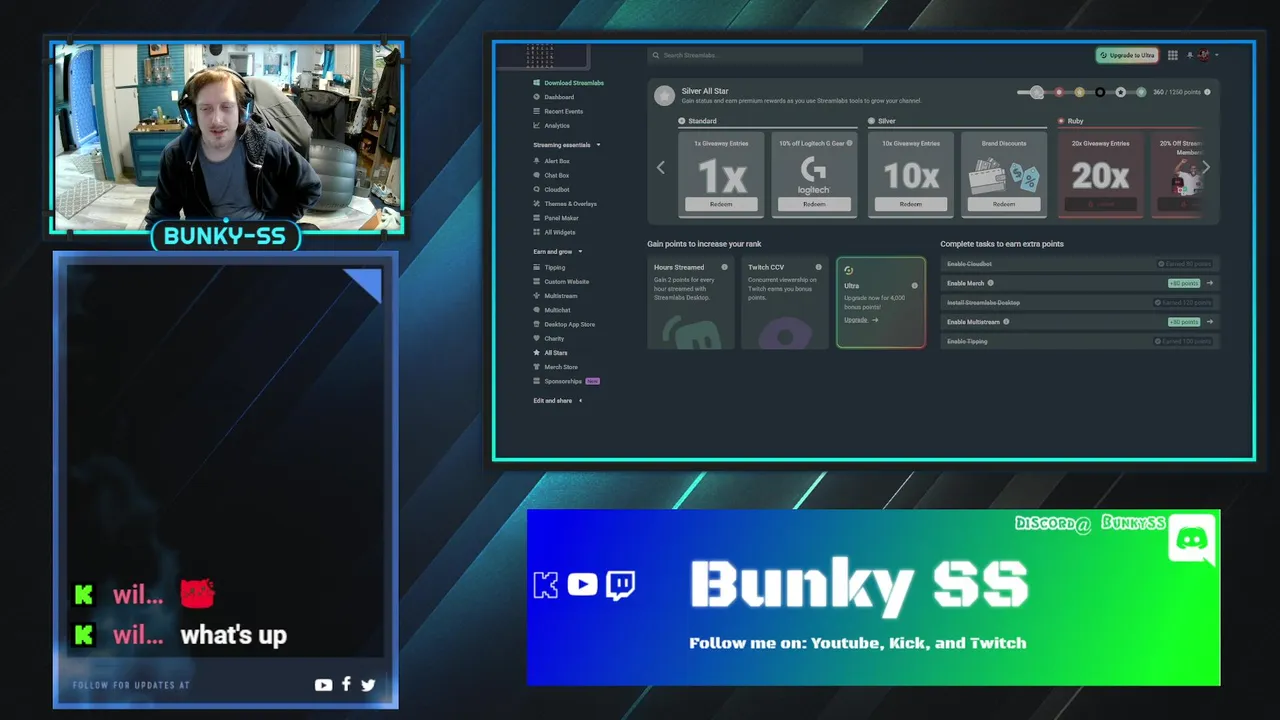Click the YouTube icon on Bunky SS banner

(x=582, y=584)
